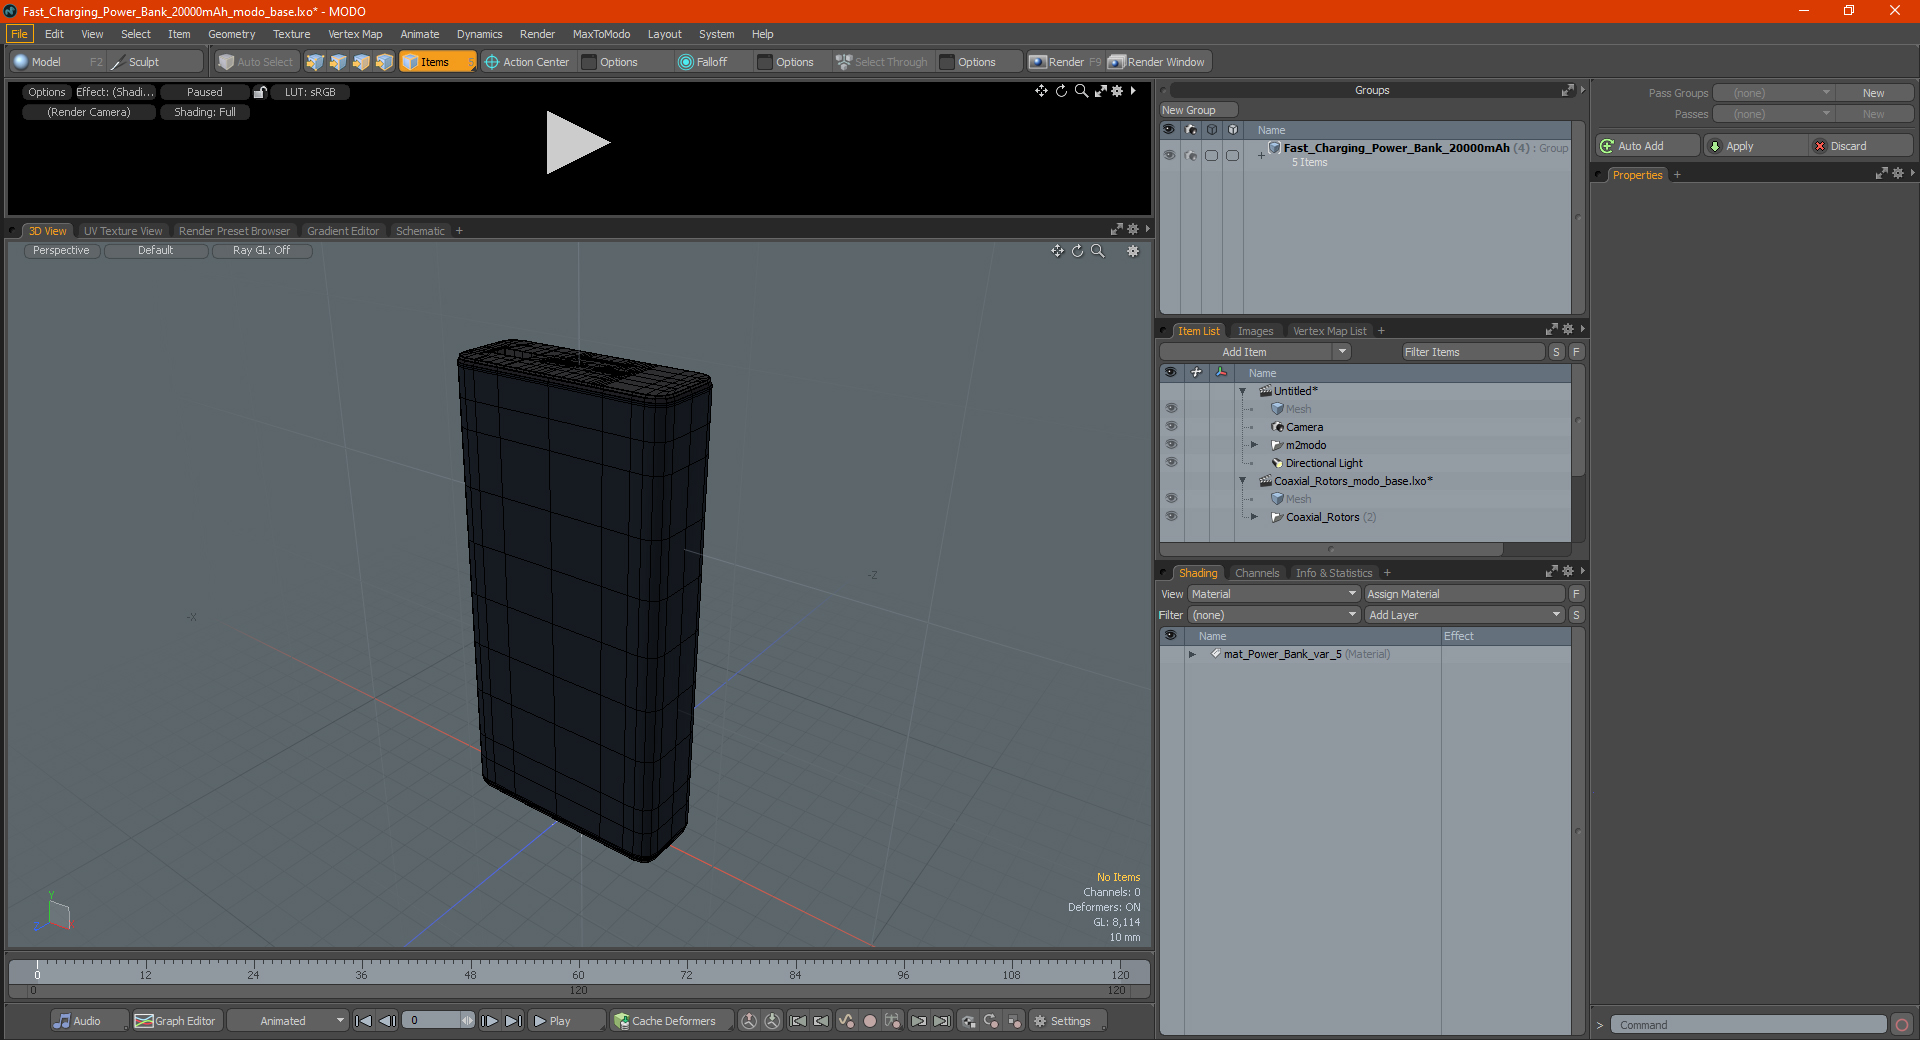
Task: Toggle the render preview lock icon
Action: [x=260, y=92]
